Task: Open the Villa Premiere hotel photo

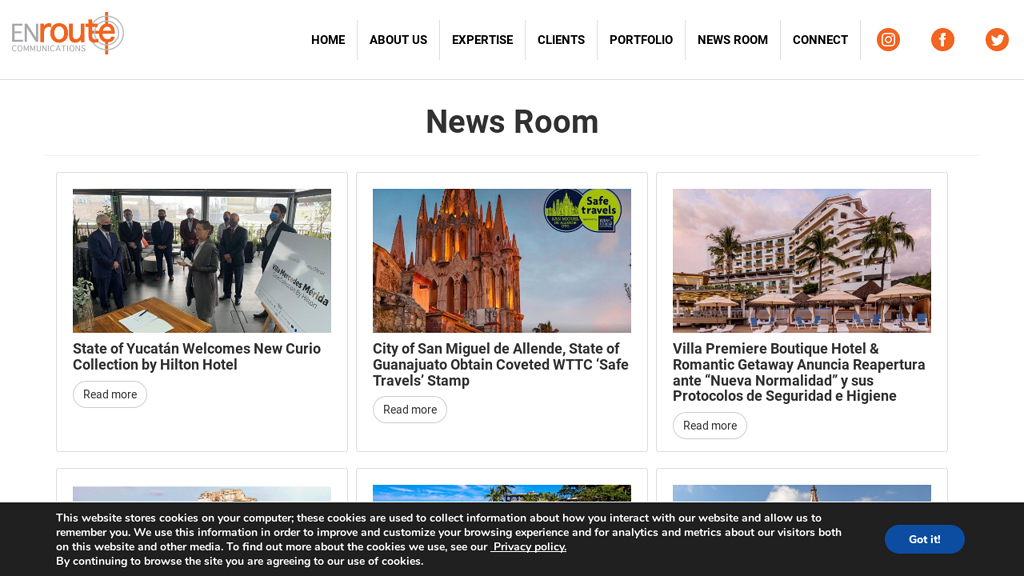Action: pyautogui.click(x=802, y=261)
